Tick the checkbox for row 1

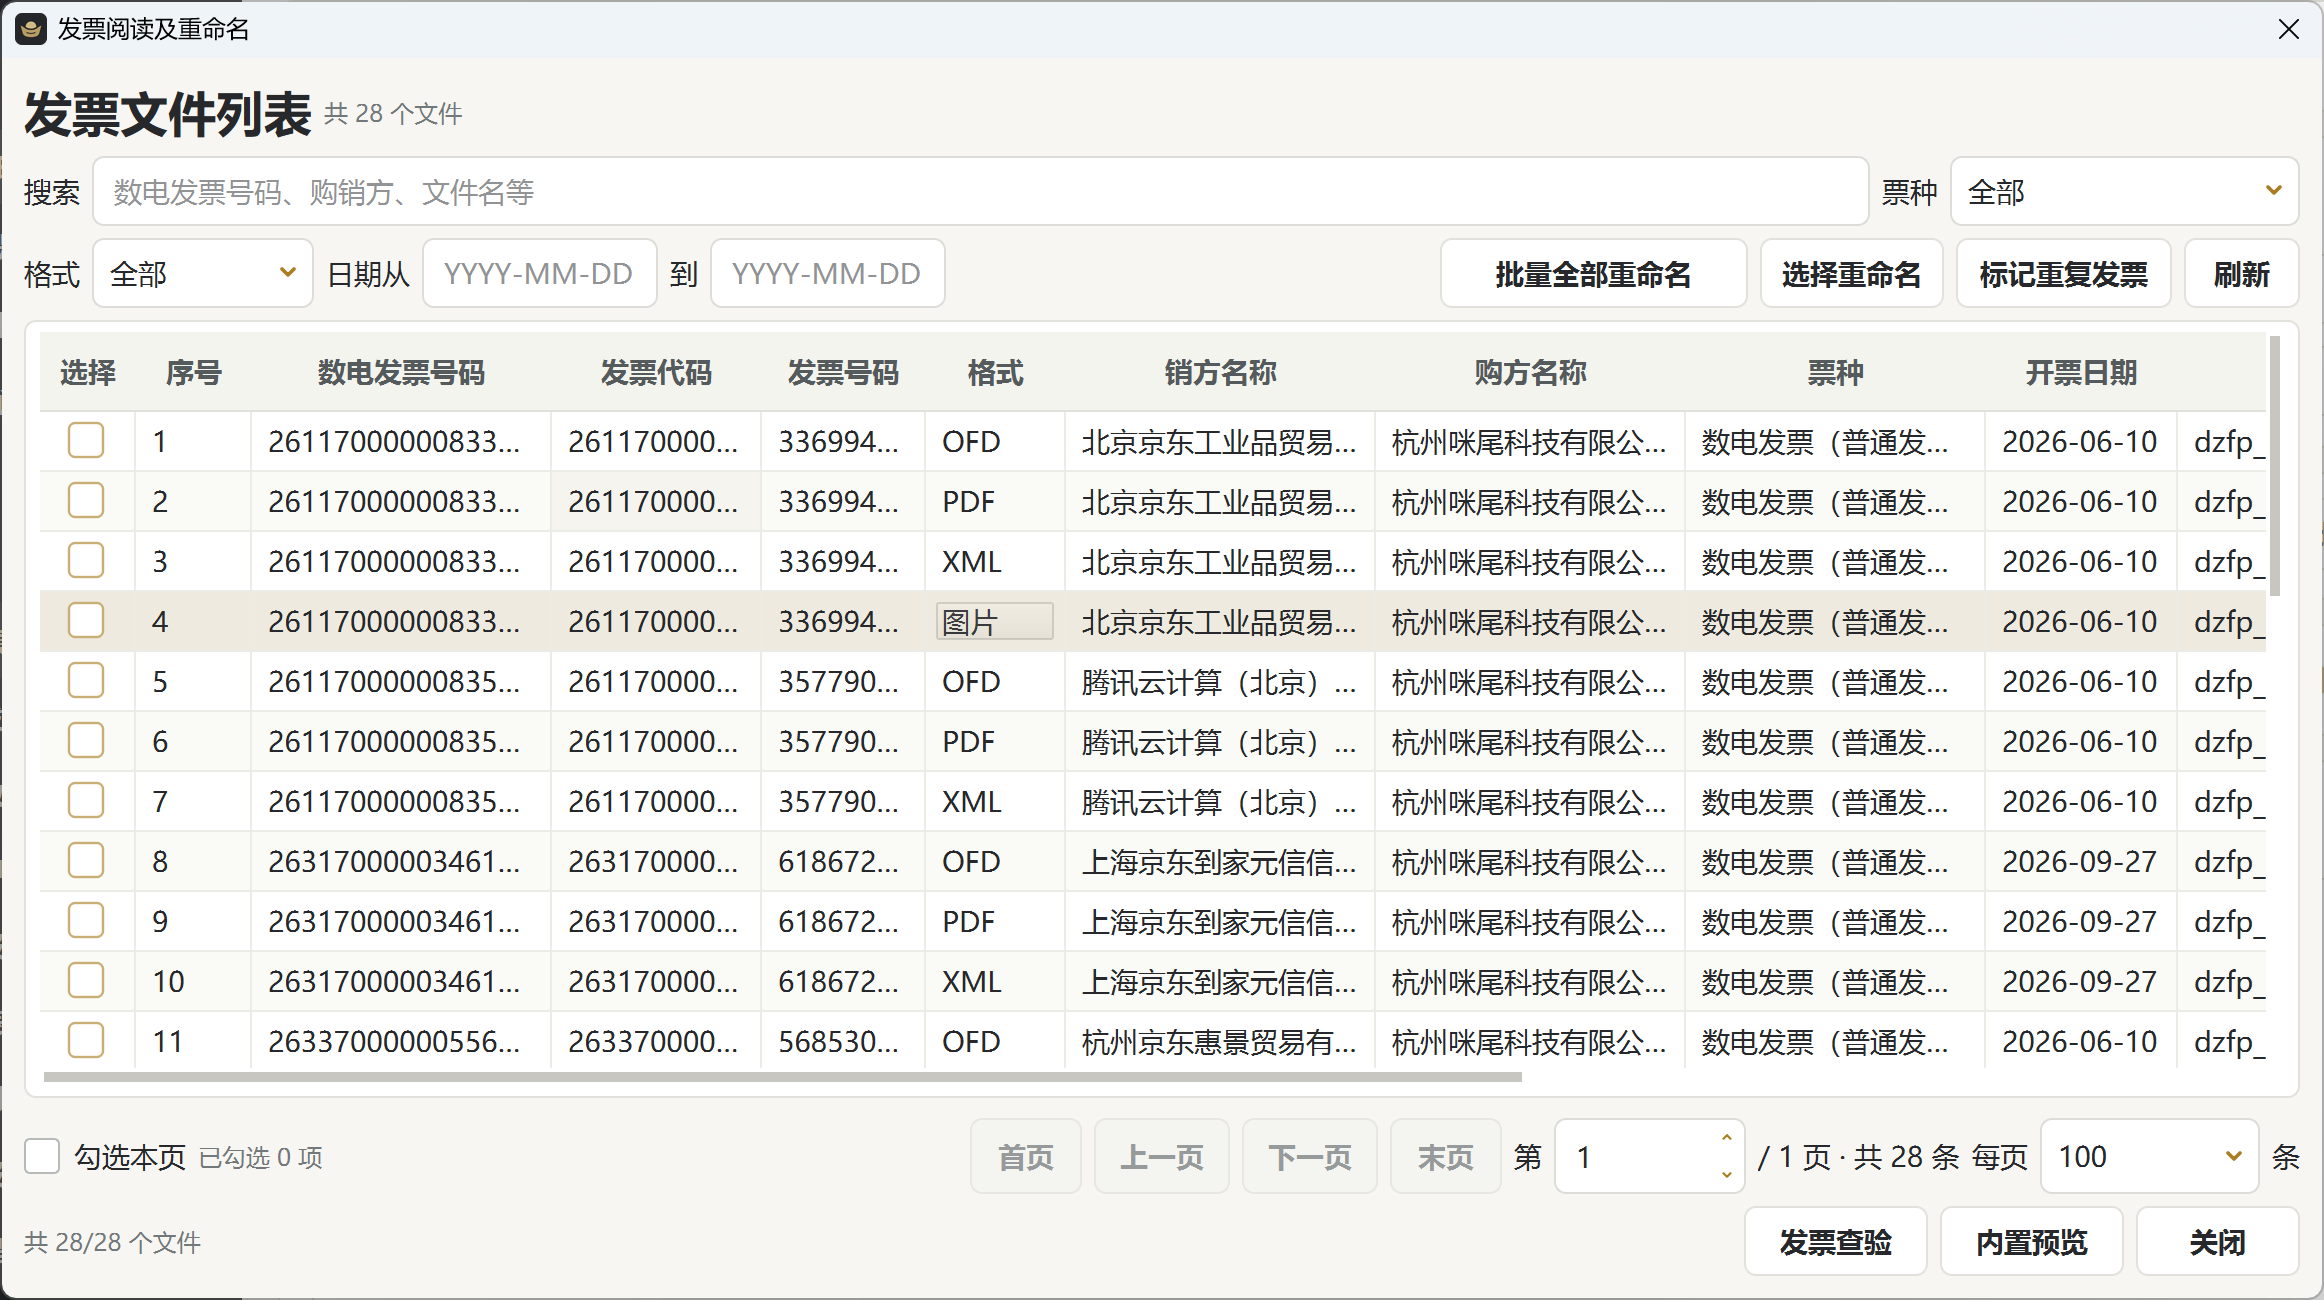point(86,441)
